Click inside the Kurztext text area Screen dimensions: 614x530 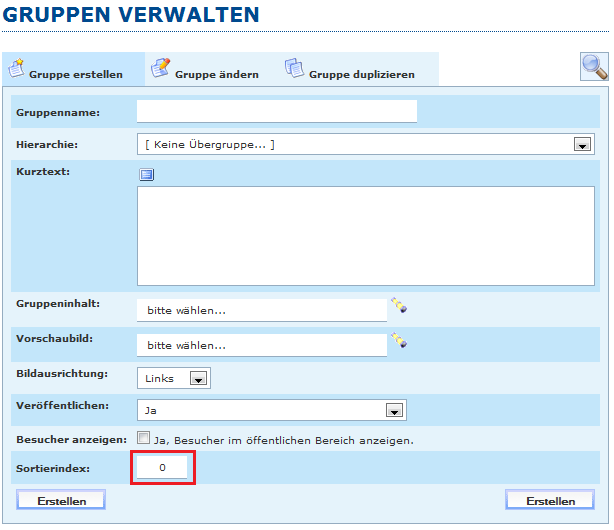pos(365,236)
